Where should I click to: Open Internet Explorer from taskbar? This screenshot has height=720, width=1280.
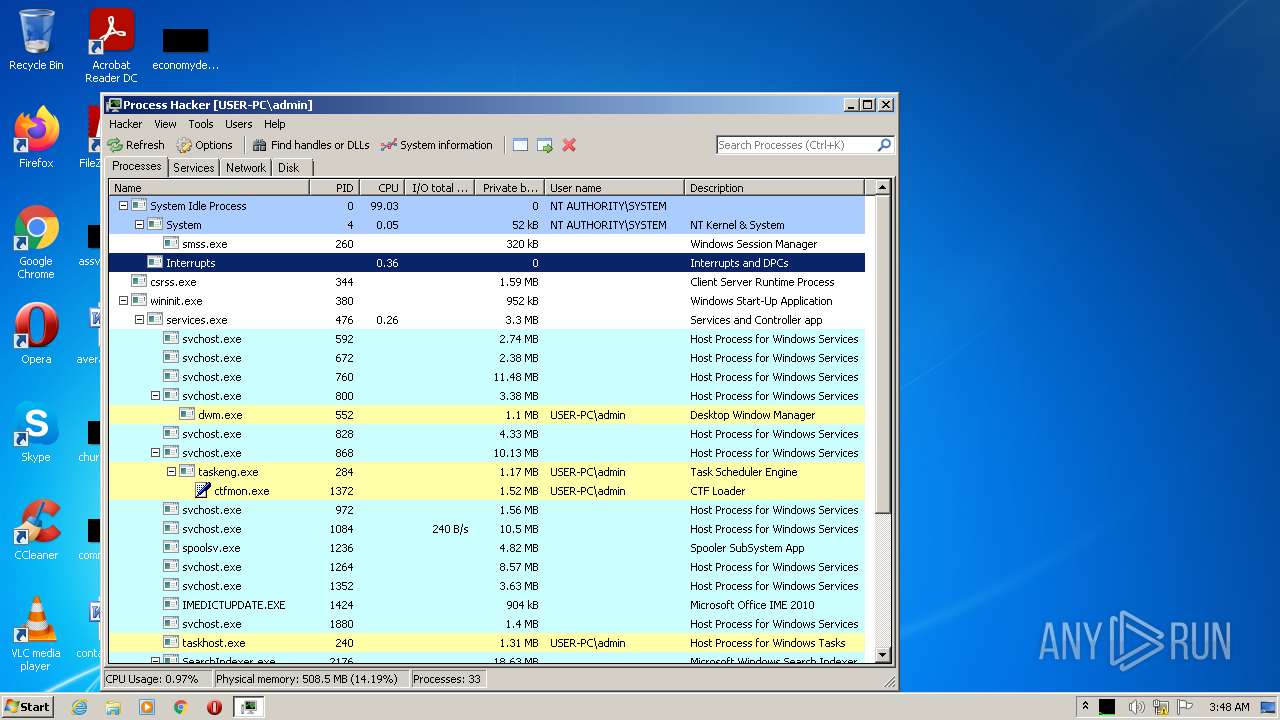[x=79, y=707]
